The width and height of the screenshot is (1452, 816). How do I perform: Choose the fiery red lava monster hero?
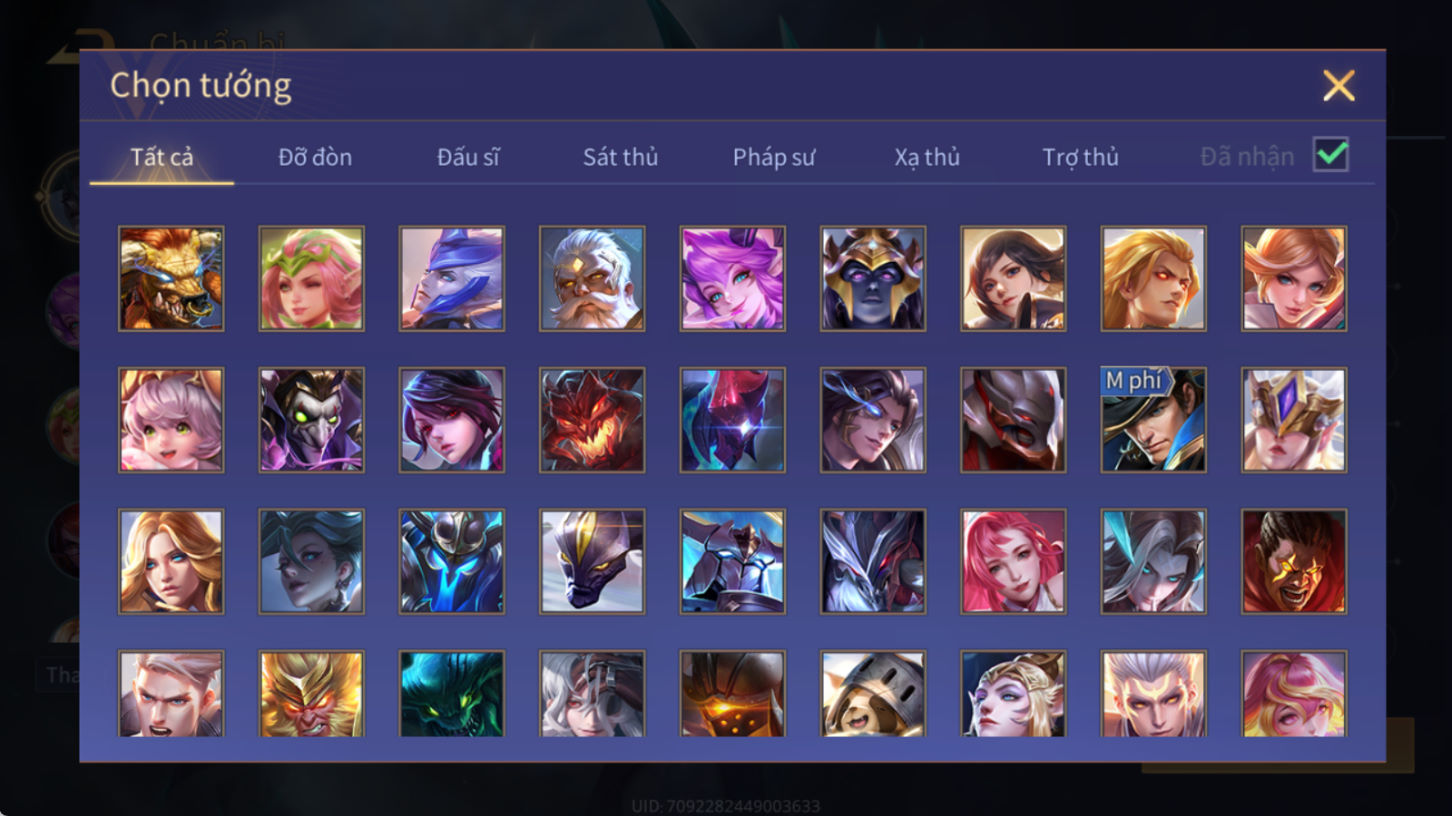tap(592, 420)
